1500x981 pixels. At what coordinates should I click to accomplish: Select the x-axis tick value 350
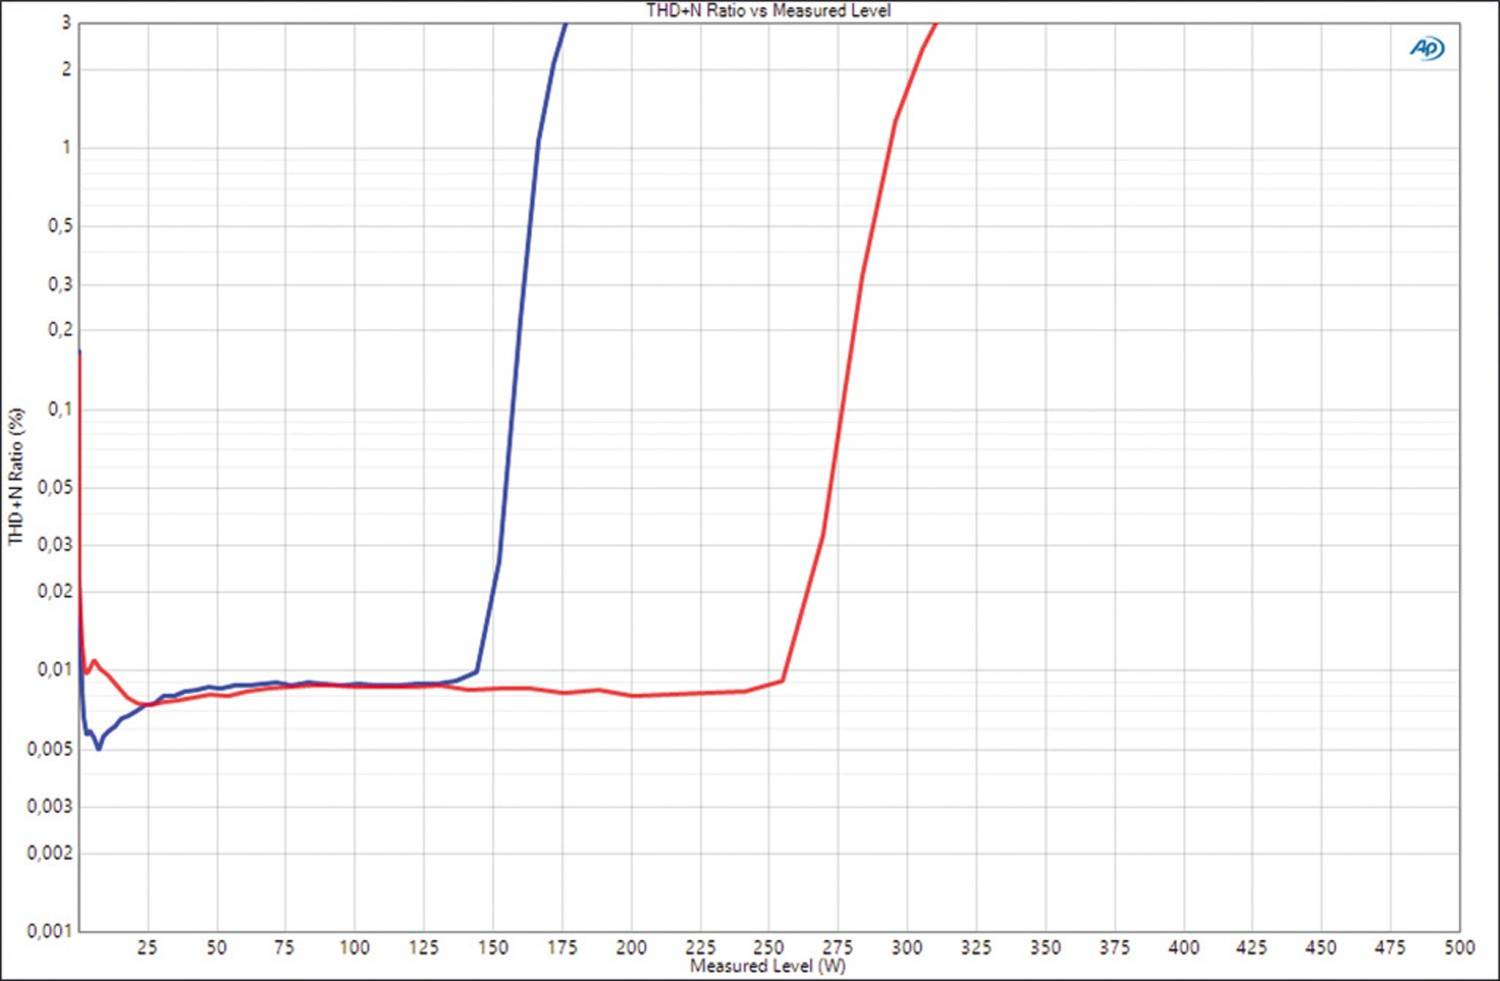click(1045, 947)
